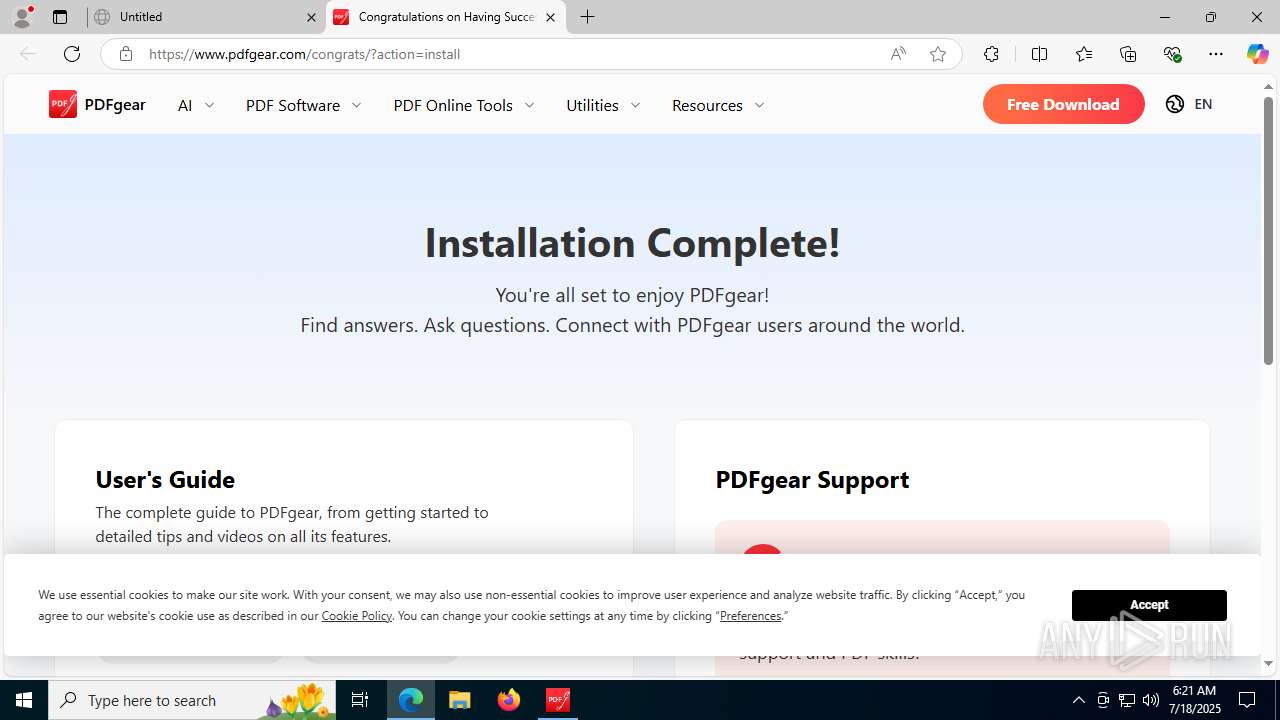This screenshot has width=1280, height=720.
Task: Open the Copilot sidebar icon
Action: tap(1258, 54)
